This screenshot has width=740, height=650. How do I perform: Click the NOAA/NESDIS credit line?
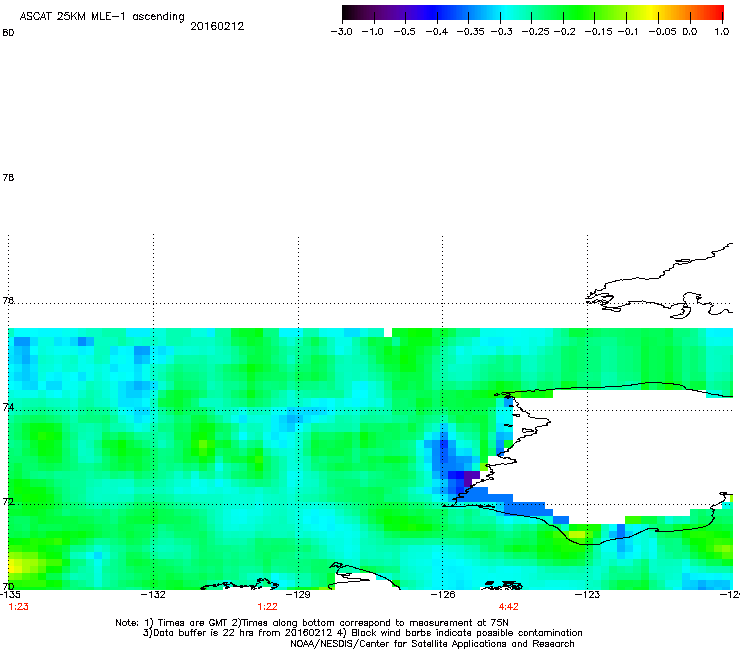pyautogui.click(x=432, y=644)
